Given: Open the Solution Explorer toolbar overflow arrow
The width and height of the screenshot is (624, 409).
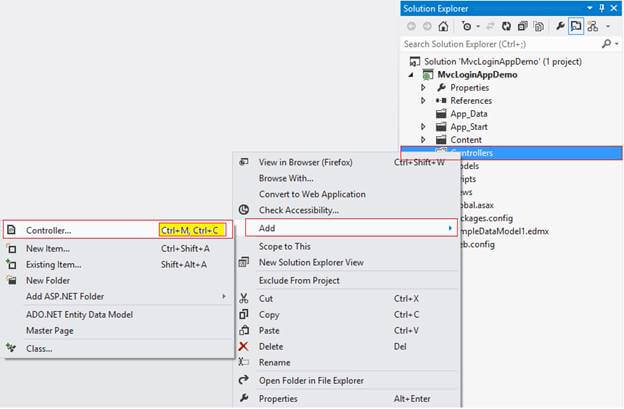Looking at the screenshot, I should 608,27.
